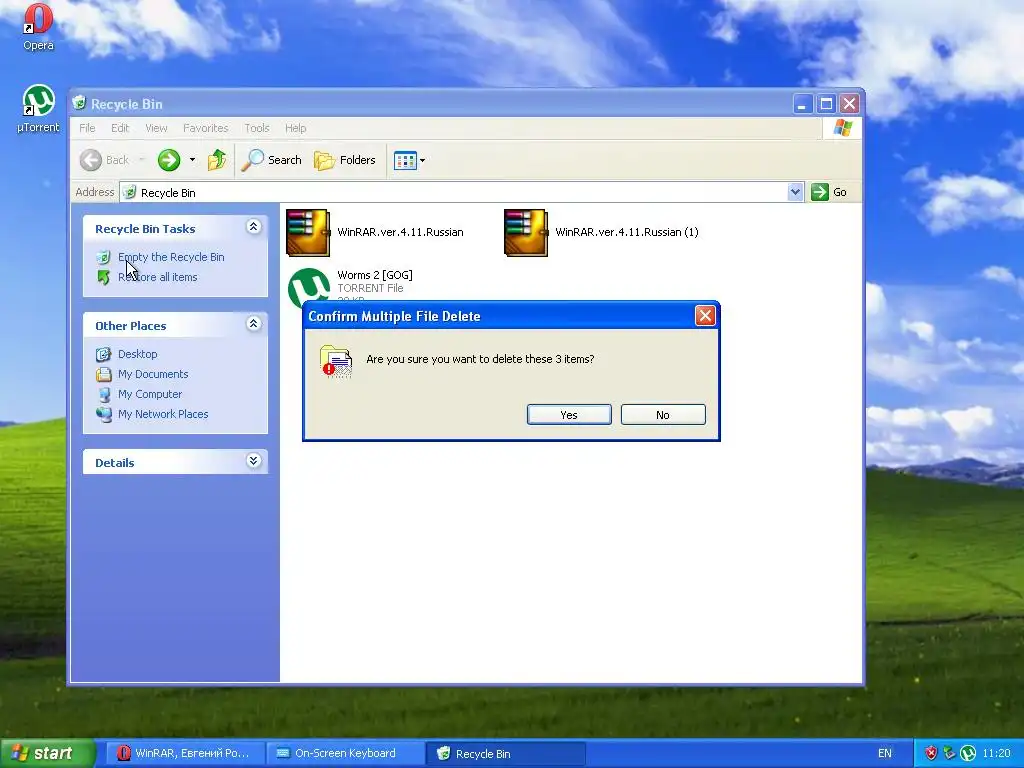The image size is (1024, 768).
Task: Open the View menu
Action: pos(156,128)
